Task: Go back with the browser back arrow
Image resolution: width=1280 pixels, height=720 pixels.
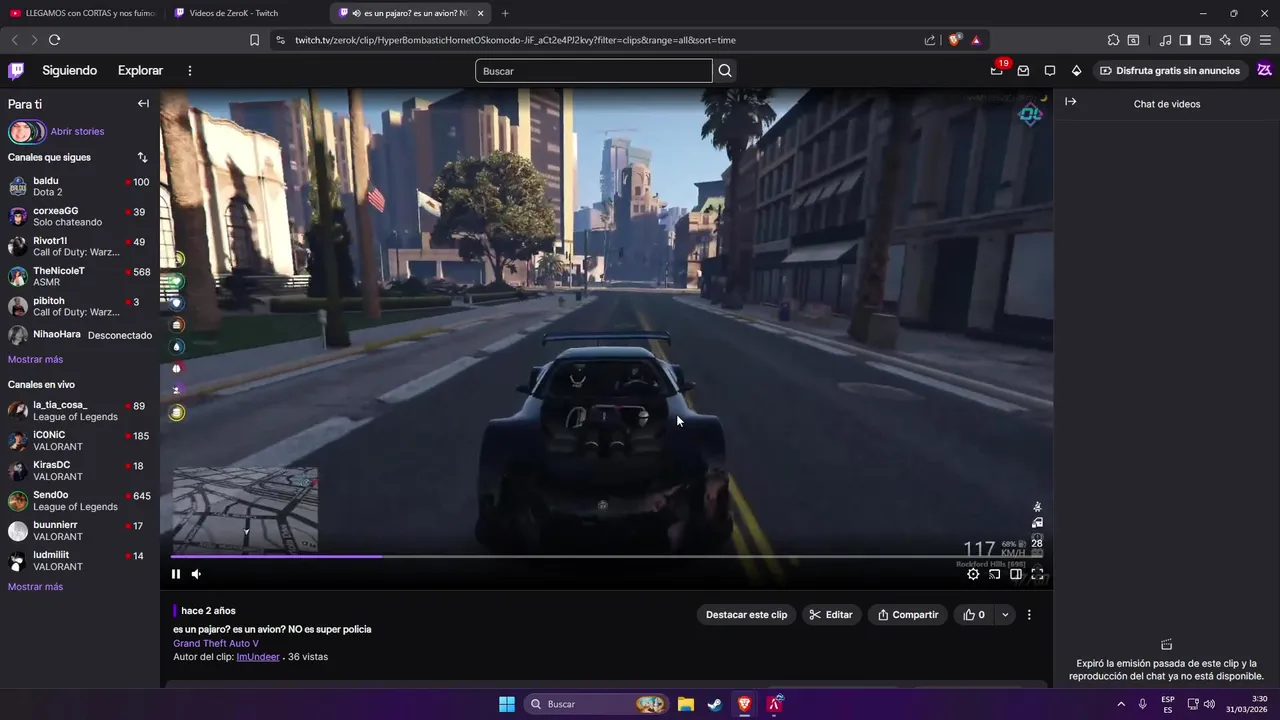Action: (x=14, y=40)
